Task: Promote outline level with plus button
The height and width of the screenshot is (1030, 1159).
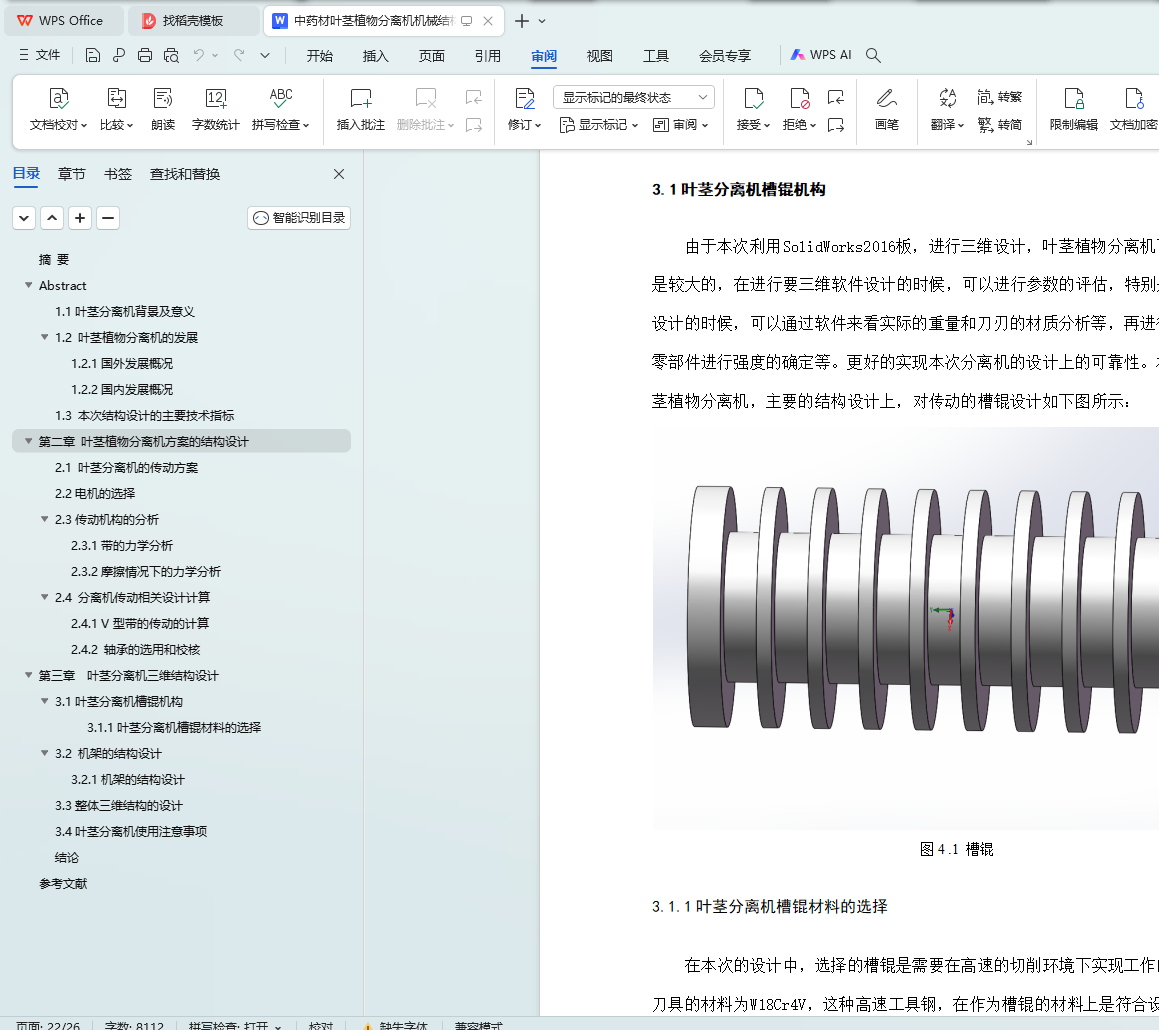Action: pos(80,218)
